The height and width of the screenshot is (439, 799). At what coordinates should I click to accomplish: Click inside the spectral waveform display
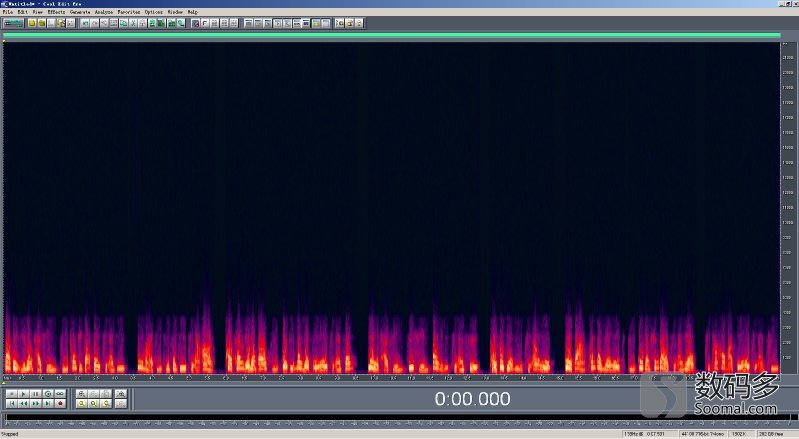click(x=391, y=208)
